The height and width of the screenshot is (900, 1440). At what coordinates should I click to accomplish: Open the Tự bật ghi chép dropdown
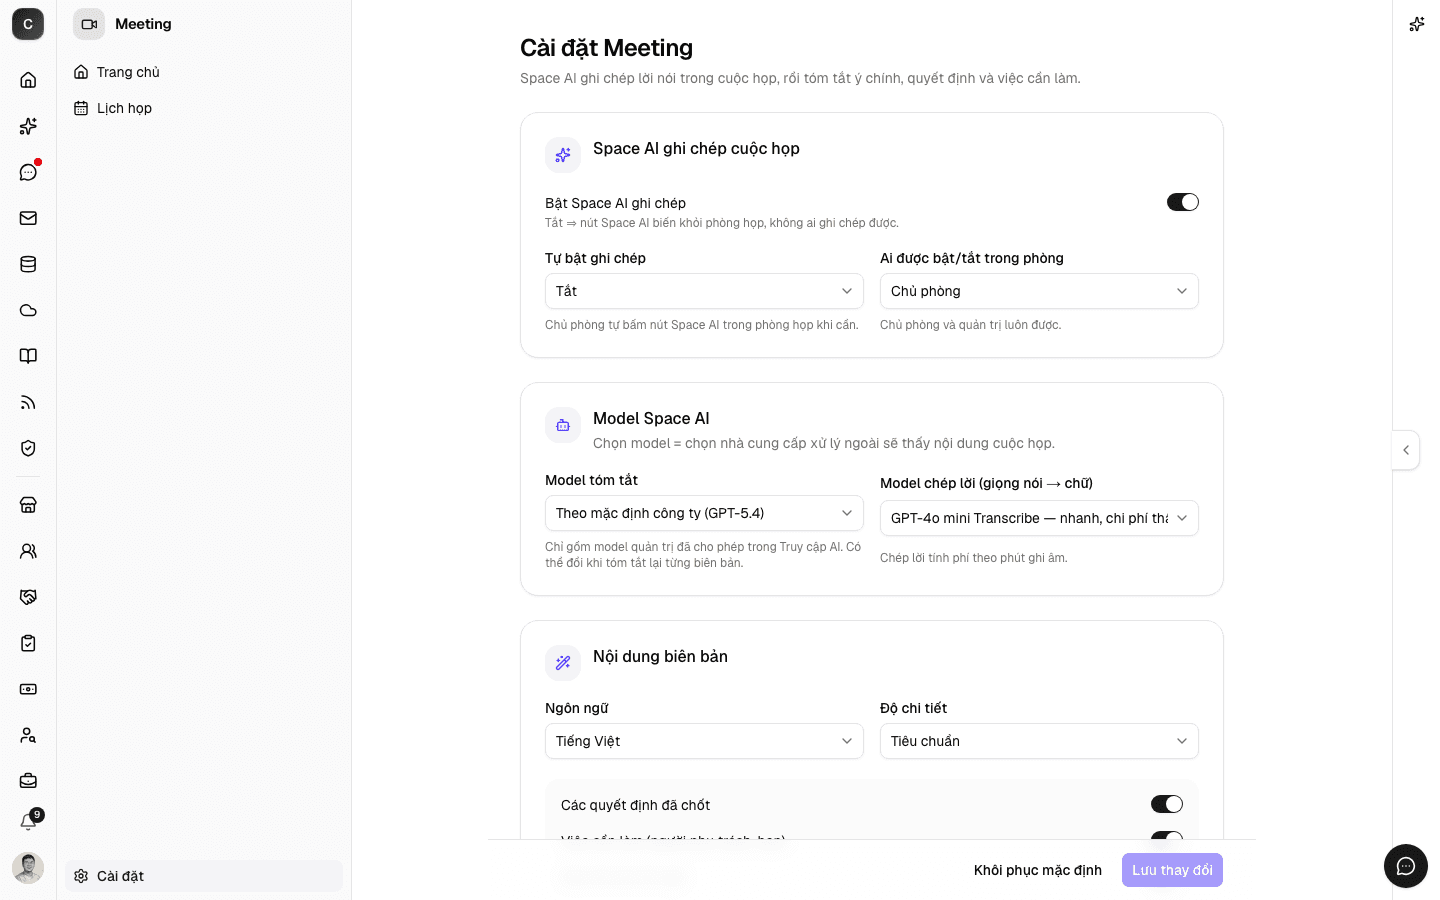coord(704,291)
